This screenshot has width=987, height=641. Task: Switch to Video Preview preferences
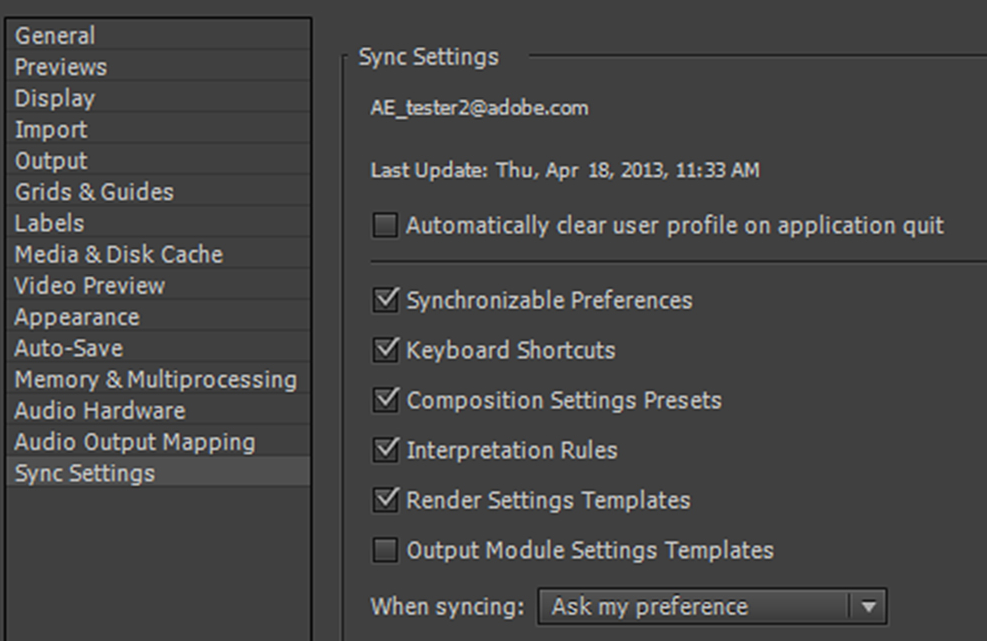159,285
